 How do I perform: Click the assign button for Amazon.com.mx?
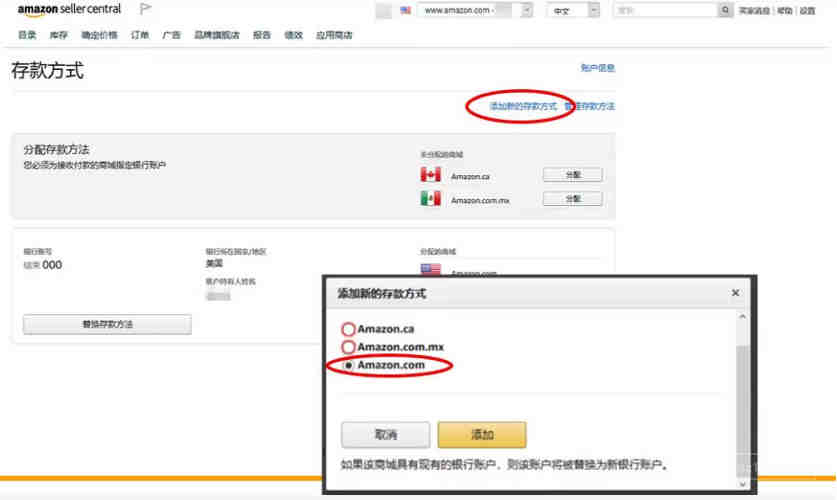[573, 199]
